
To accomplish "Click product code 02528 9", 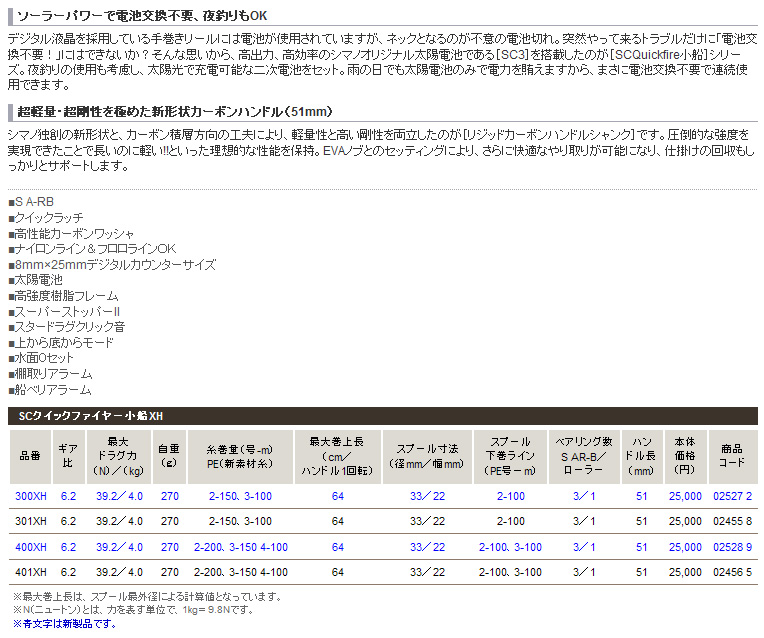I will point(732,547).
